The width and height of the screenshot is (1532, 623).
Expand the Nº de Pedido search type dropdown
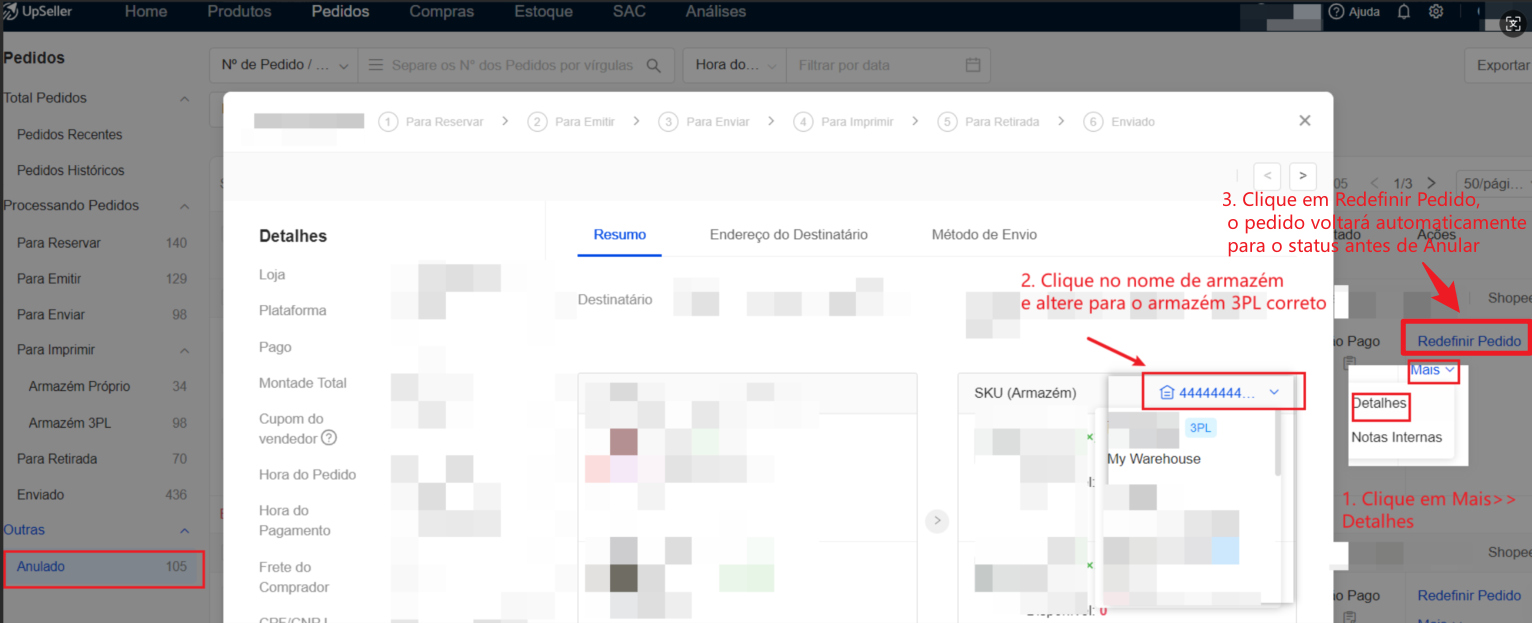click(284, 66)
